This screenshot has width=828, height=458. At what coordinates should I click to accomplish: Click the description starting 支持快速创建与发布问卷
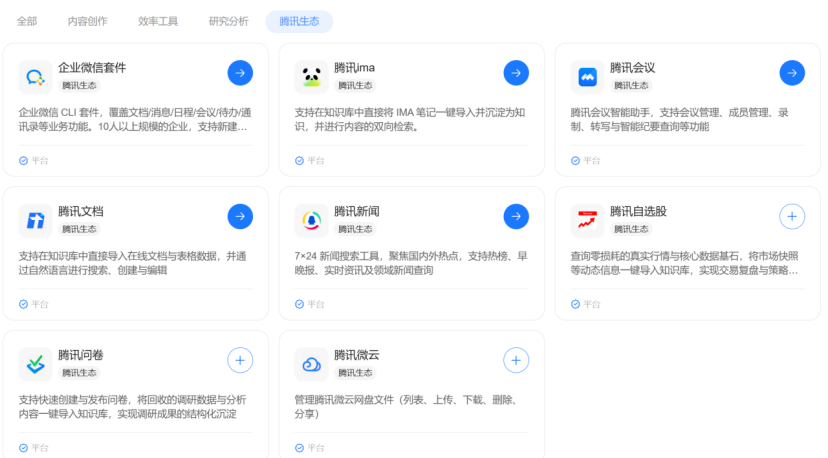tap(133, 407)
